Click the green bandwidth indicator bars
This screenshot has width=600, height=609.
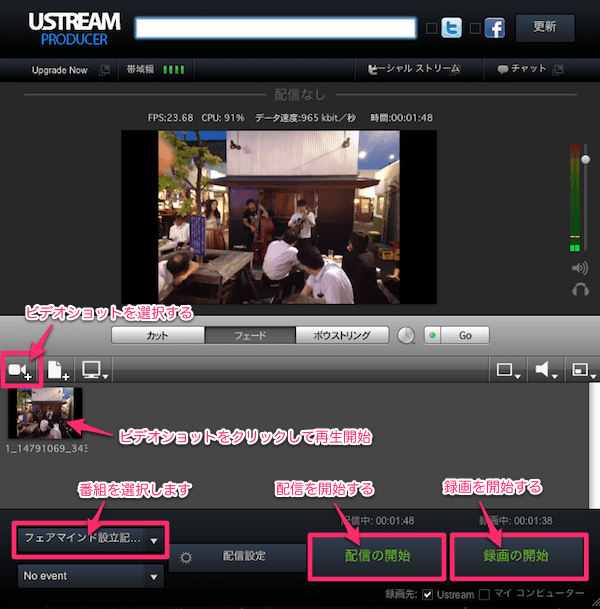coord(174,70)
